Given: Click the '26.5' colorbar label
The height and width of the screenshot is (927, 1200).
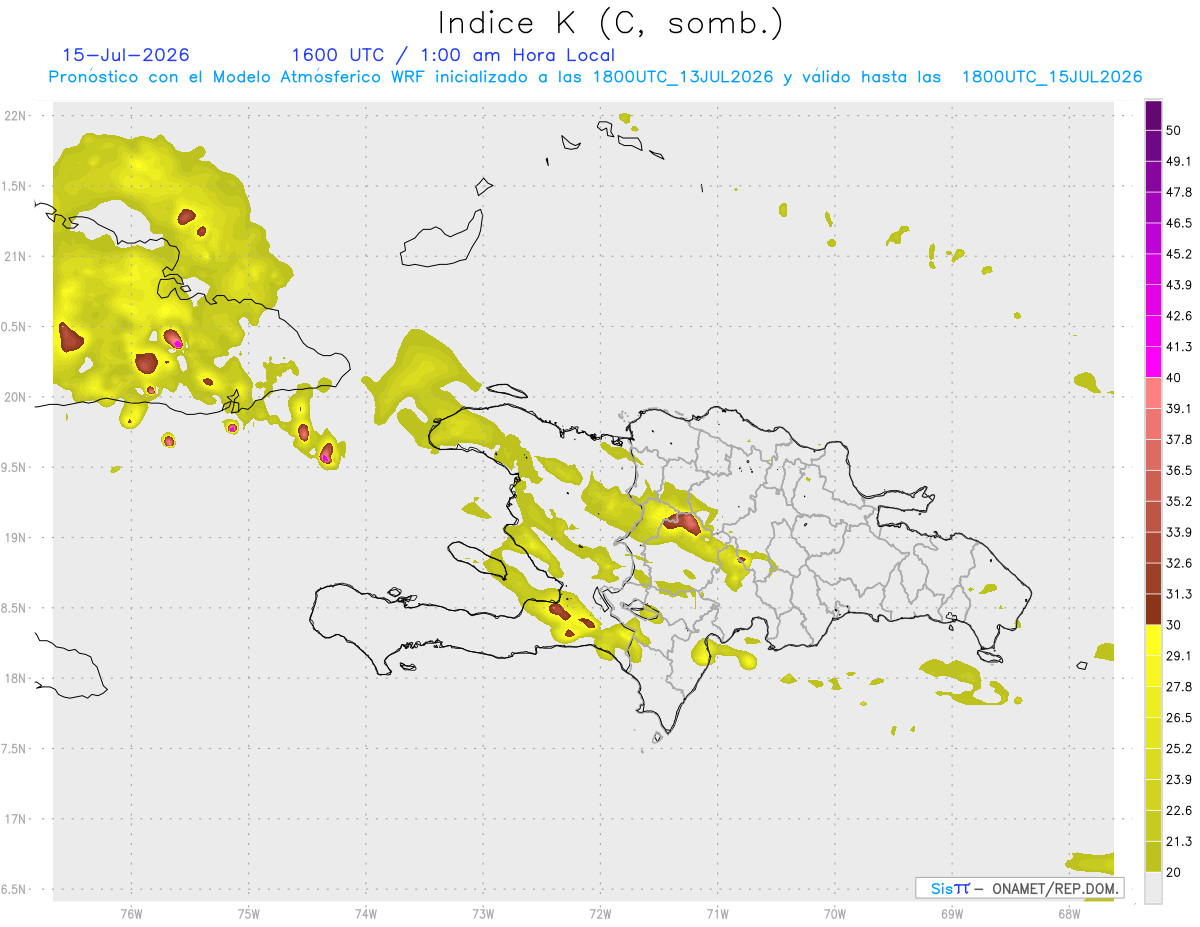Looking at the screenshot, I should [x=1179, y=718].
